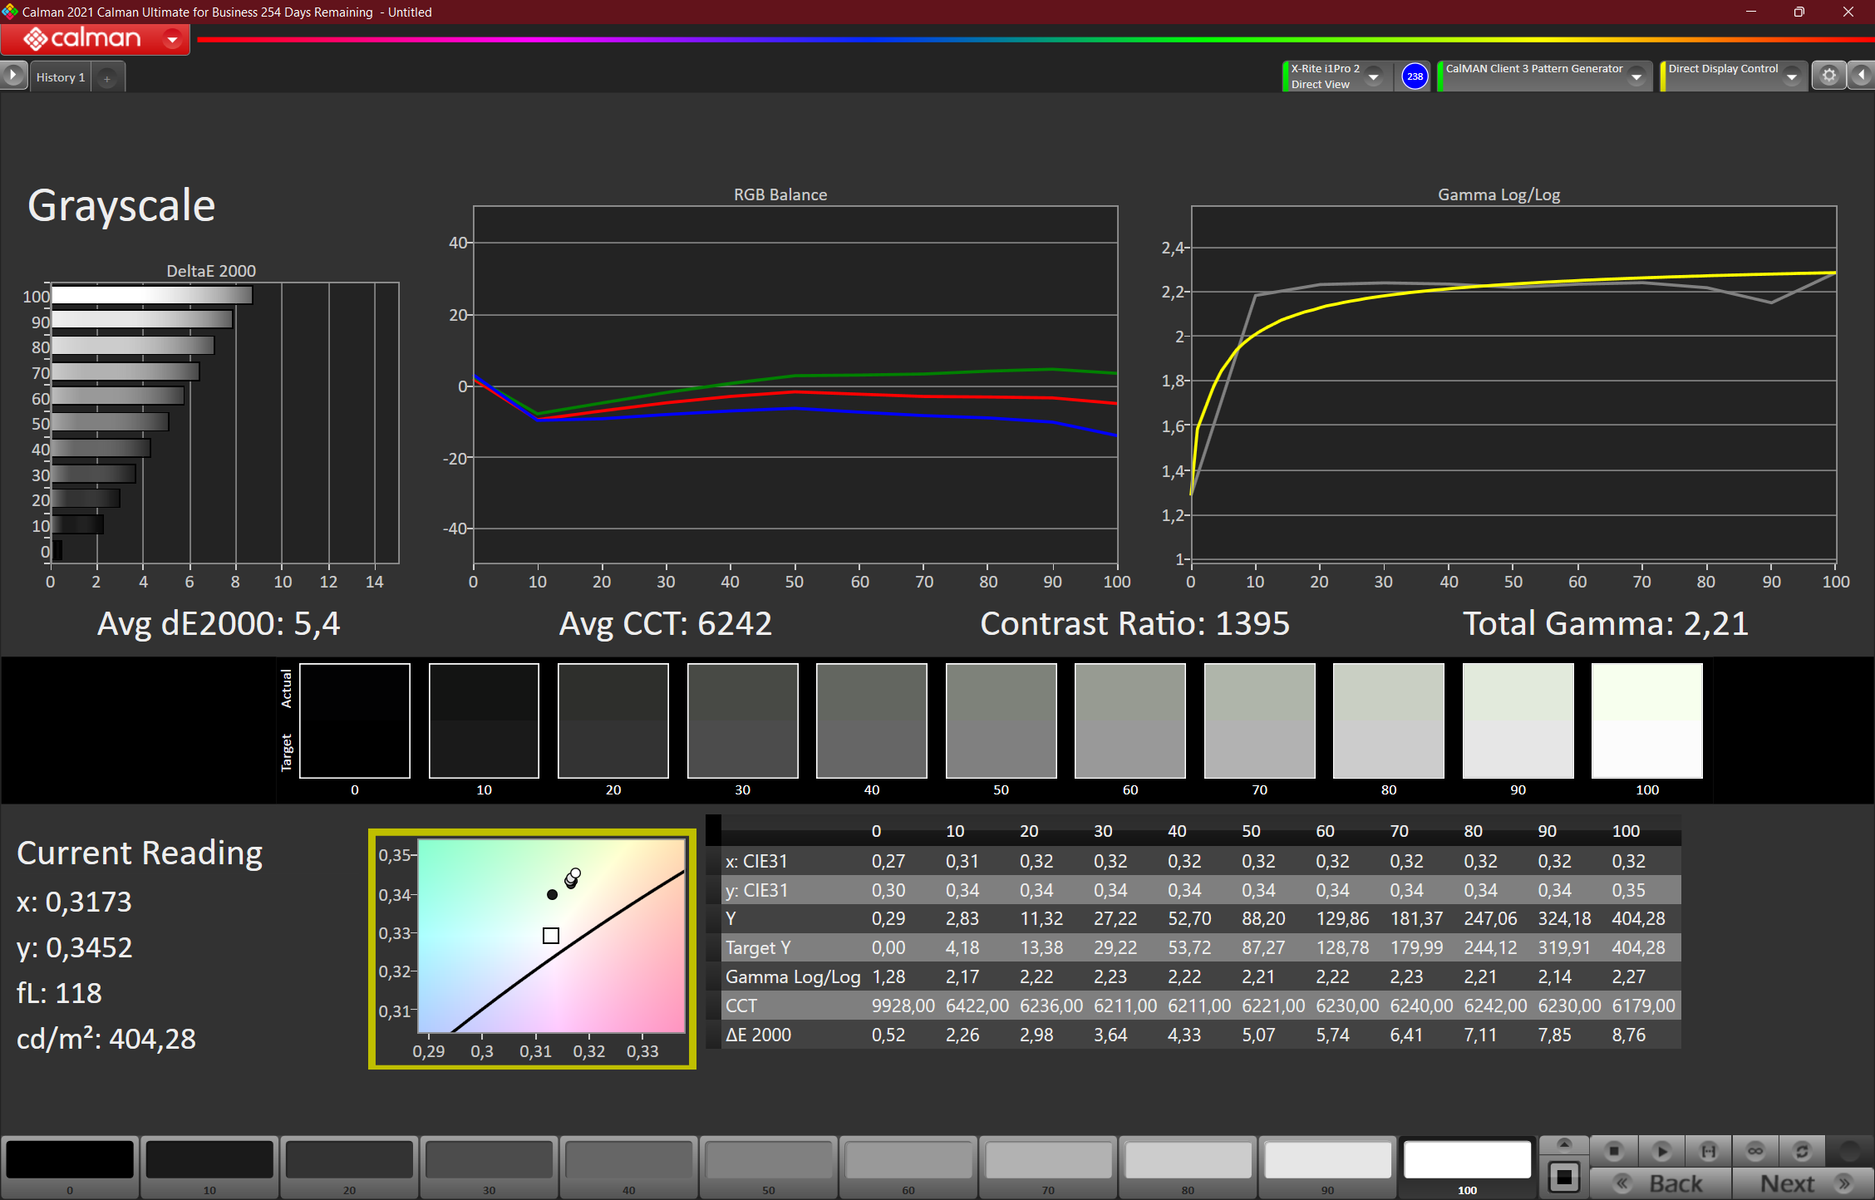1875x1200 pixels.
Task: Expand the Direct Display Control dropdown
Action: tap(1792, 77)
